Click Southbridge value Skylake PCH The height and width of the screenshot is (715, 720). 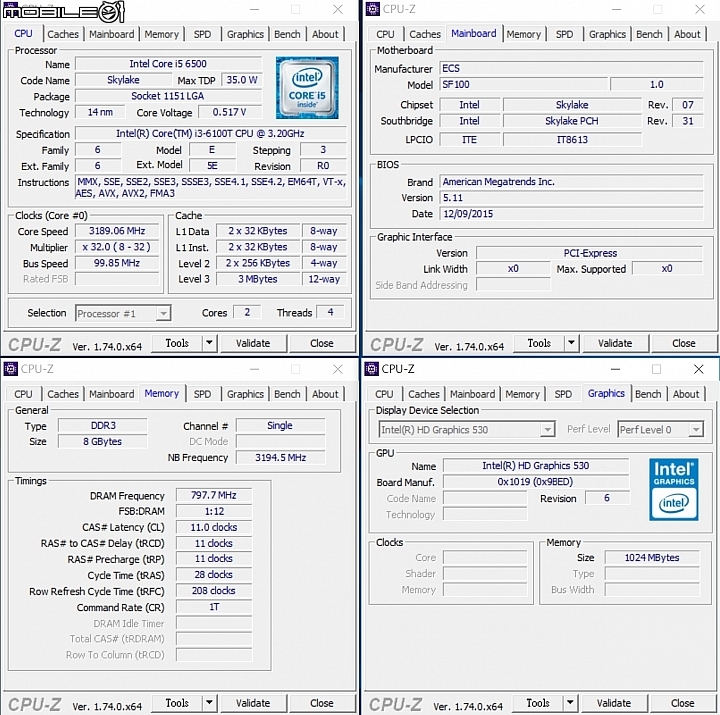pyautogui.click(x=572, y=121)
